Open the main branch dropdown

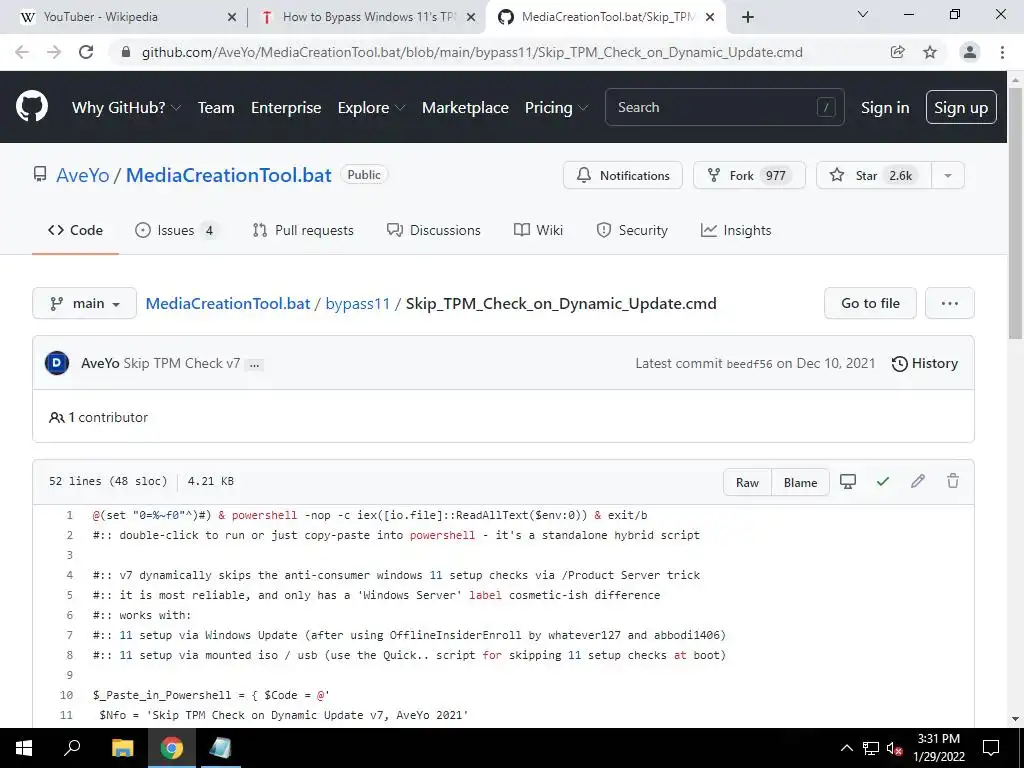(x=84, y=303)
